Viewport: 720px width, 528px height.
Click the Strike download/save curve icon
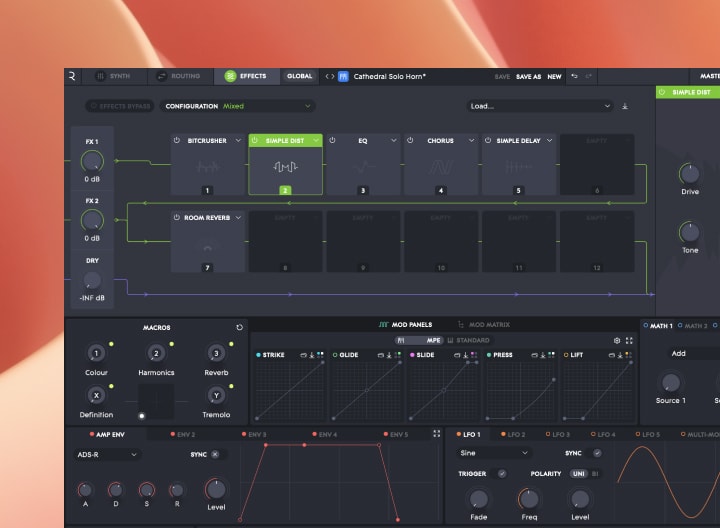[312, 355]
